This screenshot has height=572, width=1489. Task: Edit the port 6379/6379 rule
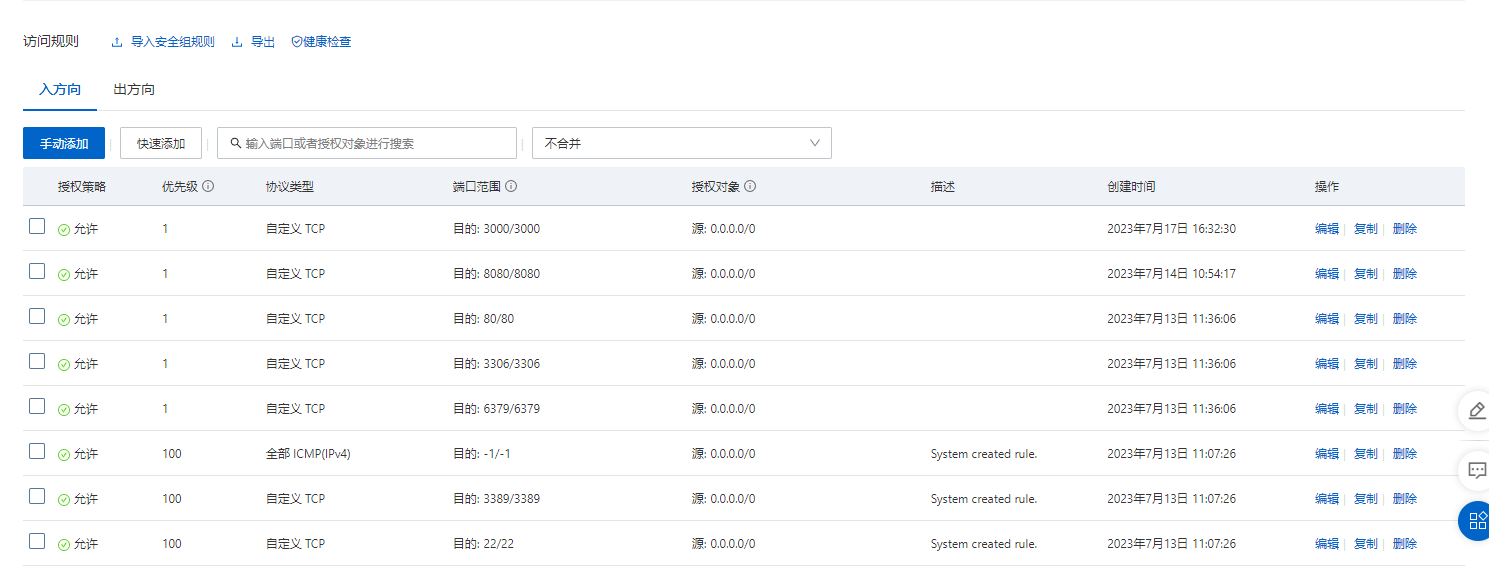1327,409
